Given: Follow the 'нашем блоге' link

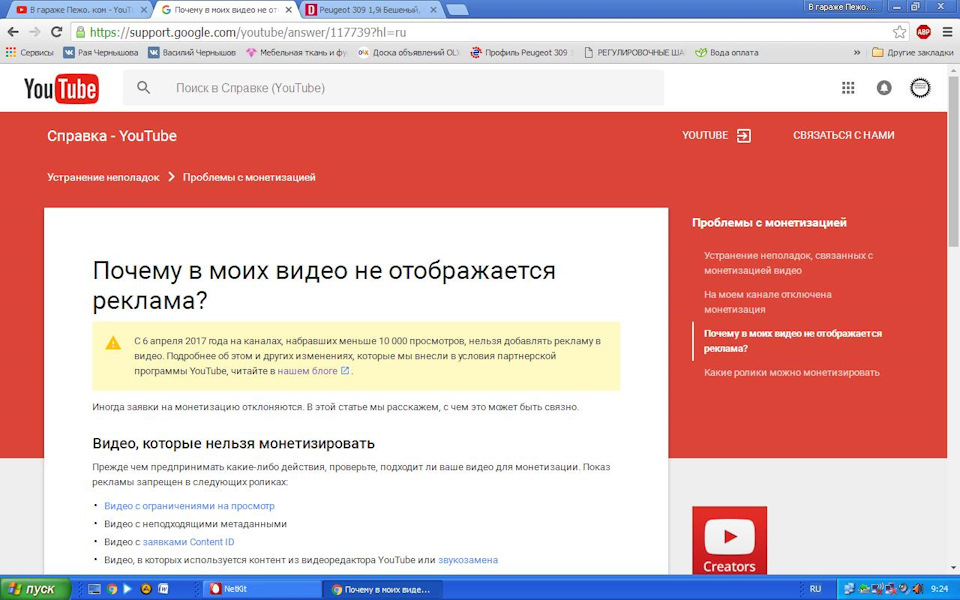Looking at the screenshot, I should click(307, 370).
